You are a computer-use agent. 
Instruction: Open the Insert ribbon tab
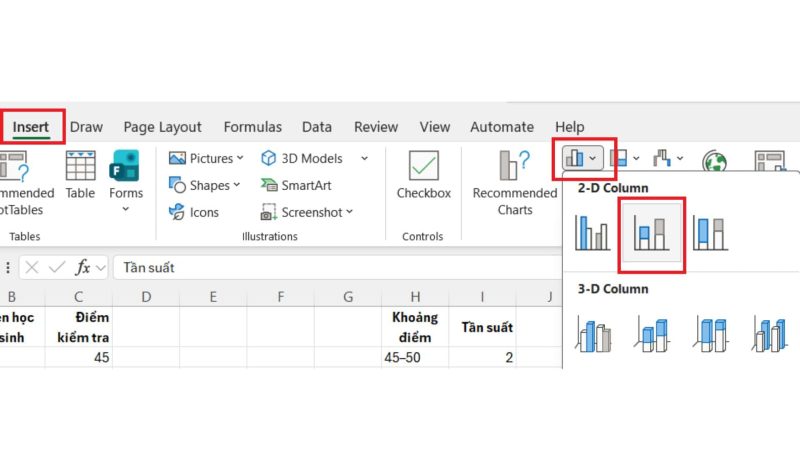[x=31, y=127]
